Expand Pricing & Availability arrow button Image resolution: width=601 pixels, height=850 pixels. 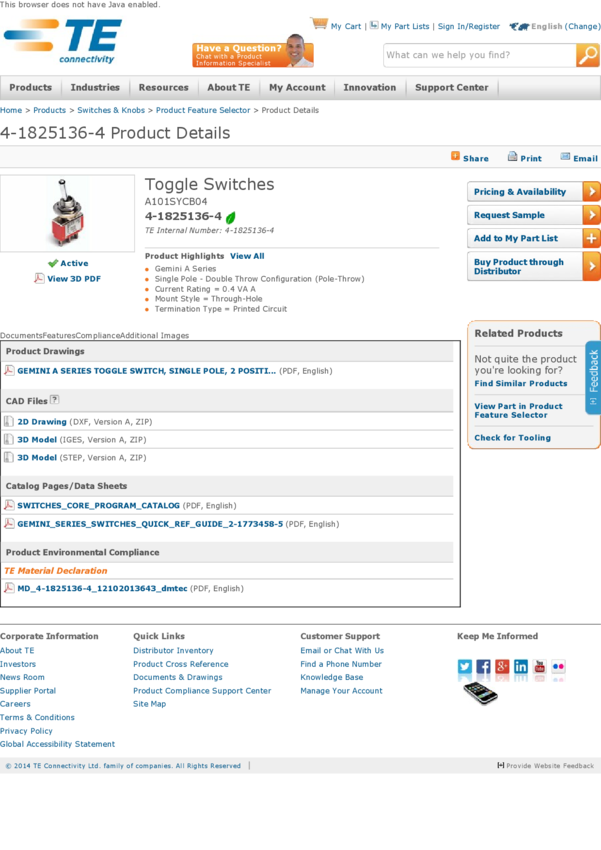(x=591, y=191)
